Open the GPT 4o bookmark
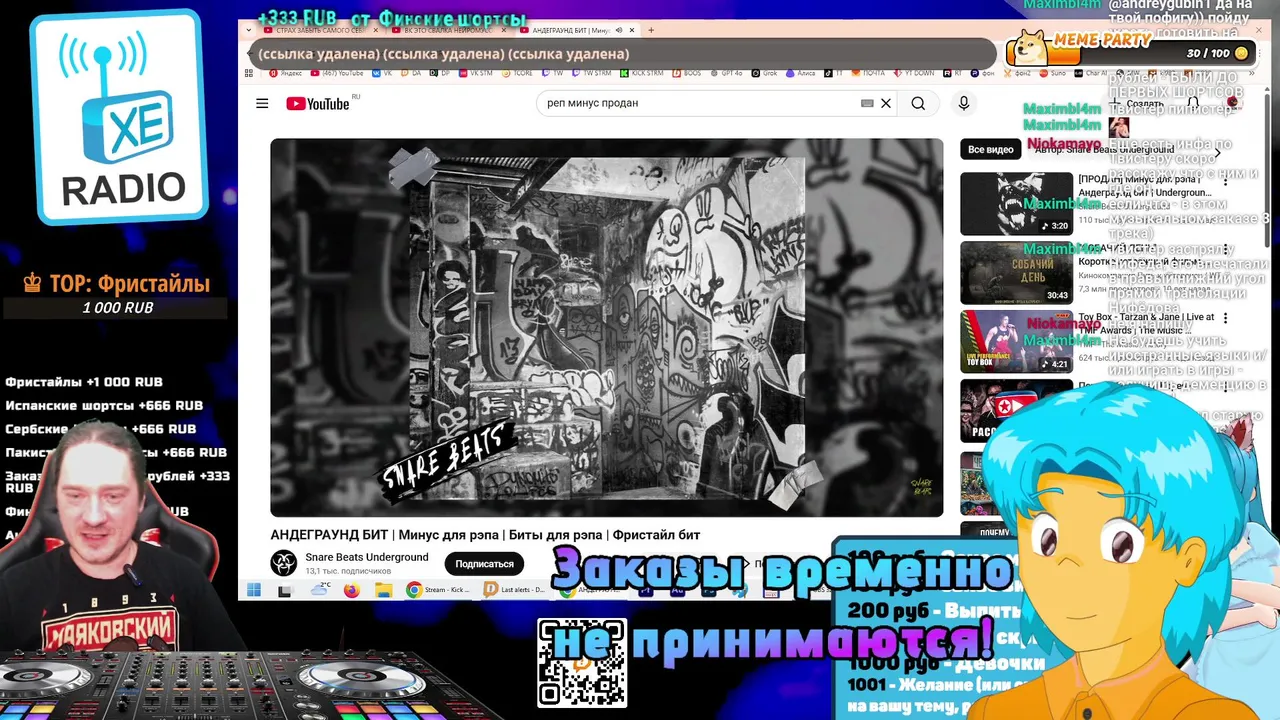 tap(725, 73)
